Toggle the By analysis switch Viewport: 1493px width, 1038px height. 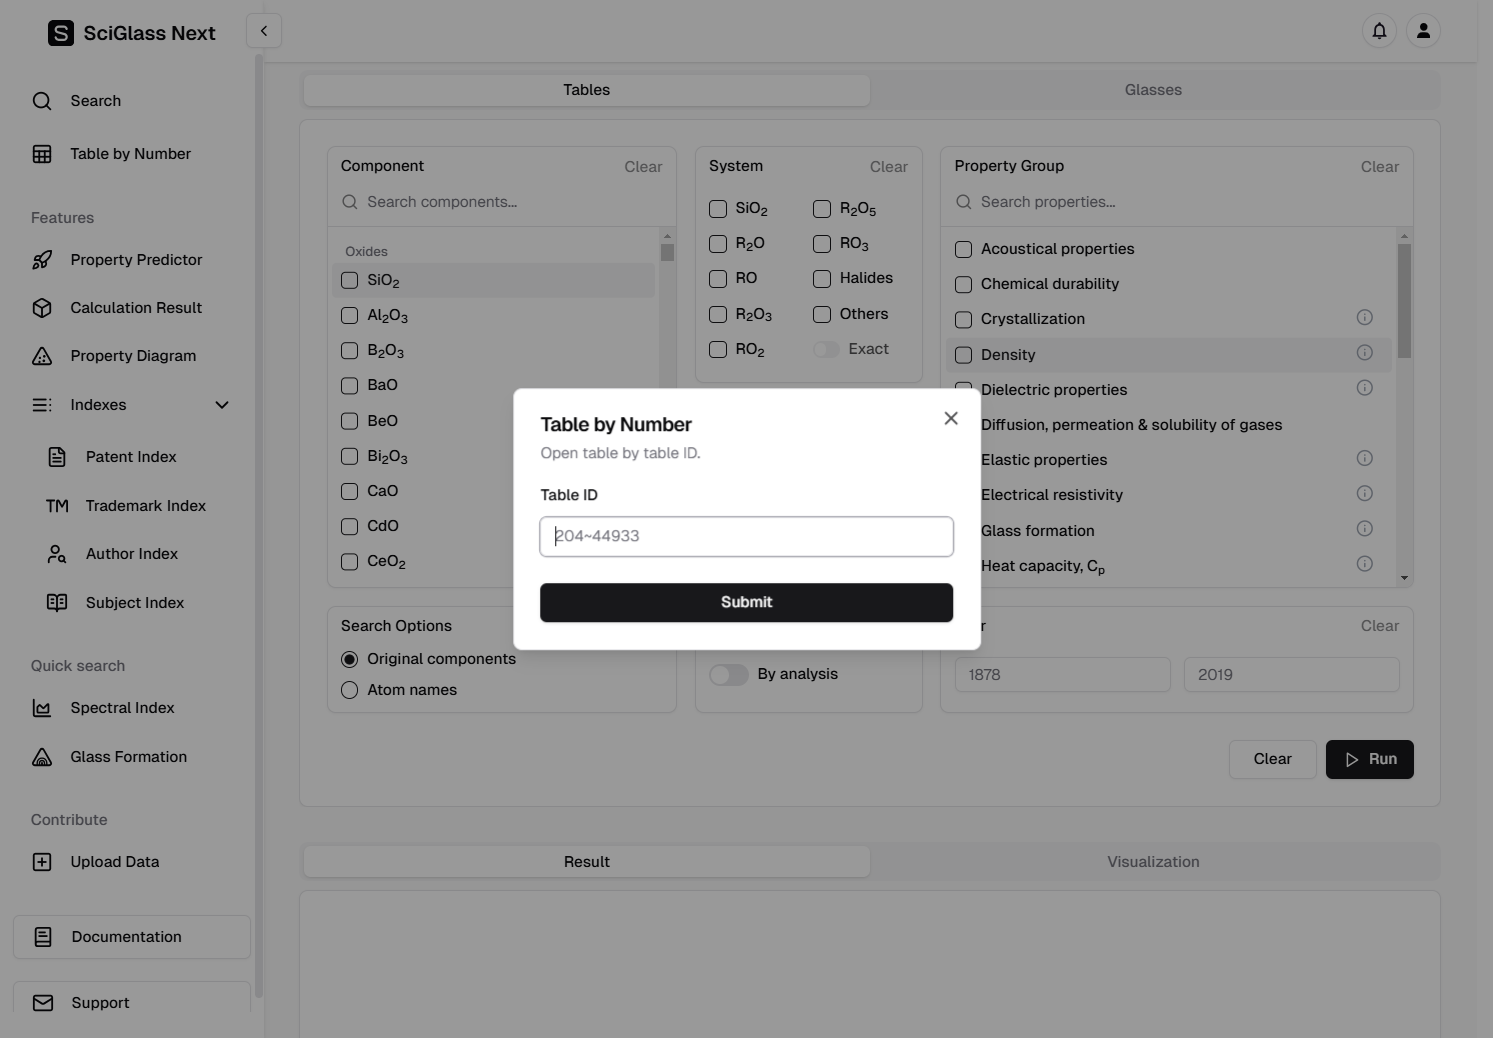[728, 675]
